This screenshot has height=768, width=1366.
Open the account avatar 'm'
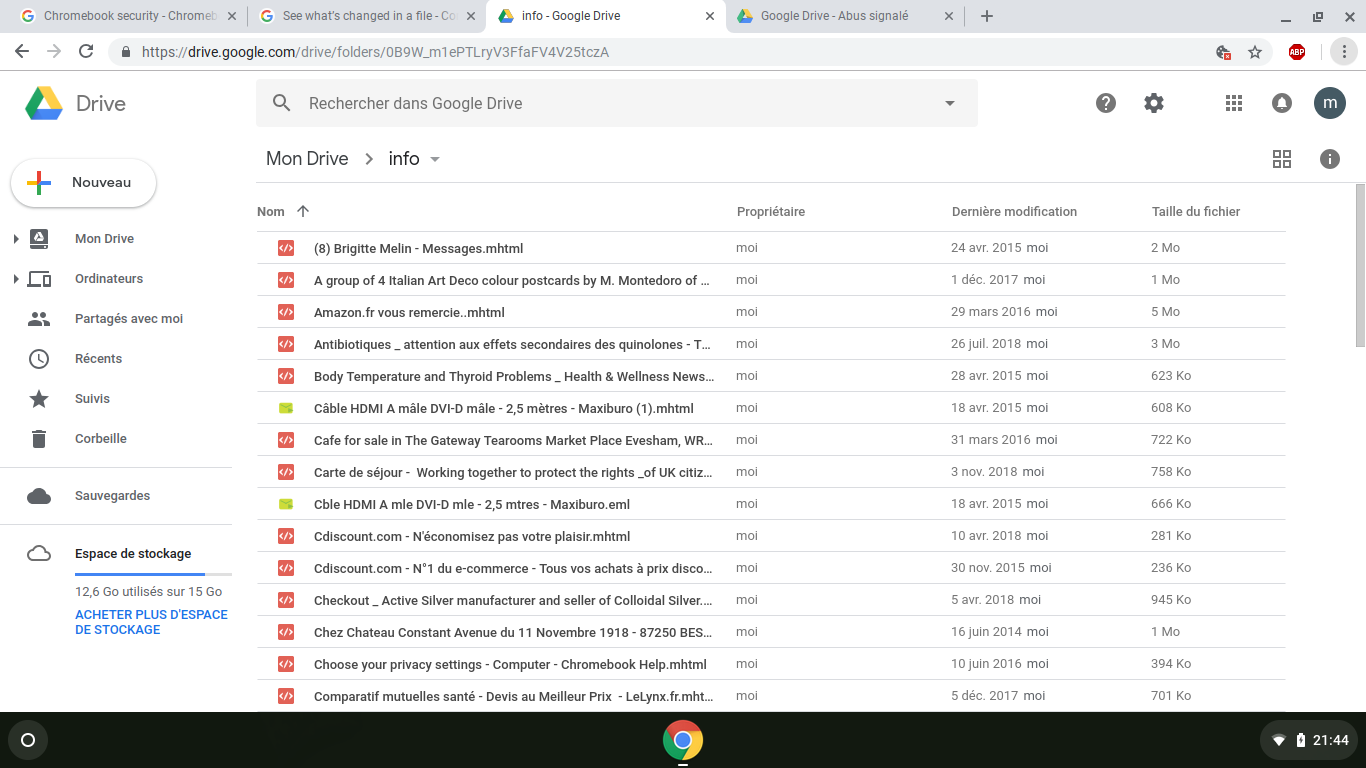1330,103
